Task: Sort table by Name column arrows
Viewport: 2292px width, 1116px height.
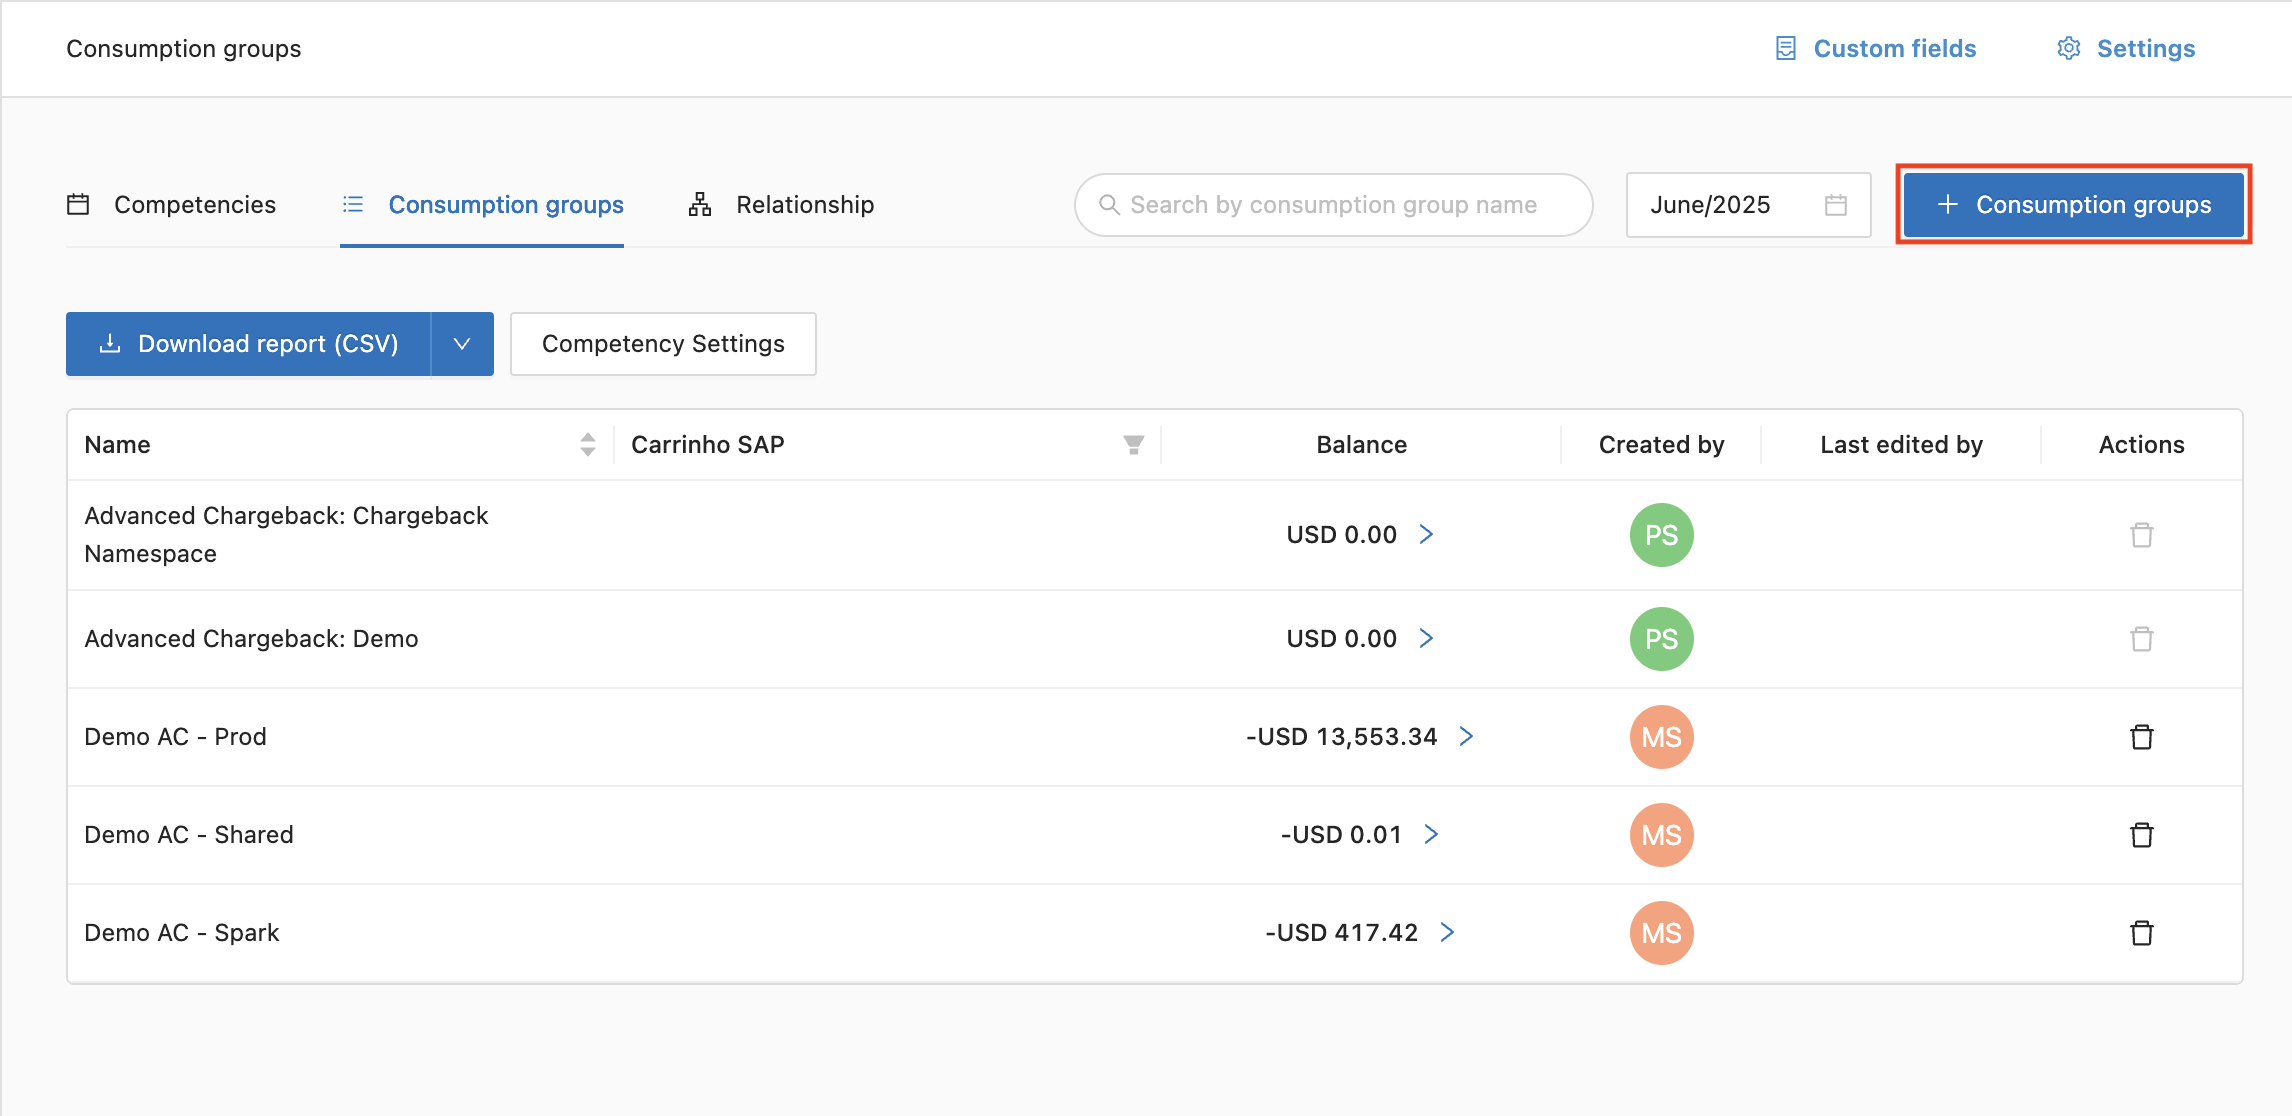Action: point(588,445)
